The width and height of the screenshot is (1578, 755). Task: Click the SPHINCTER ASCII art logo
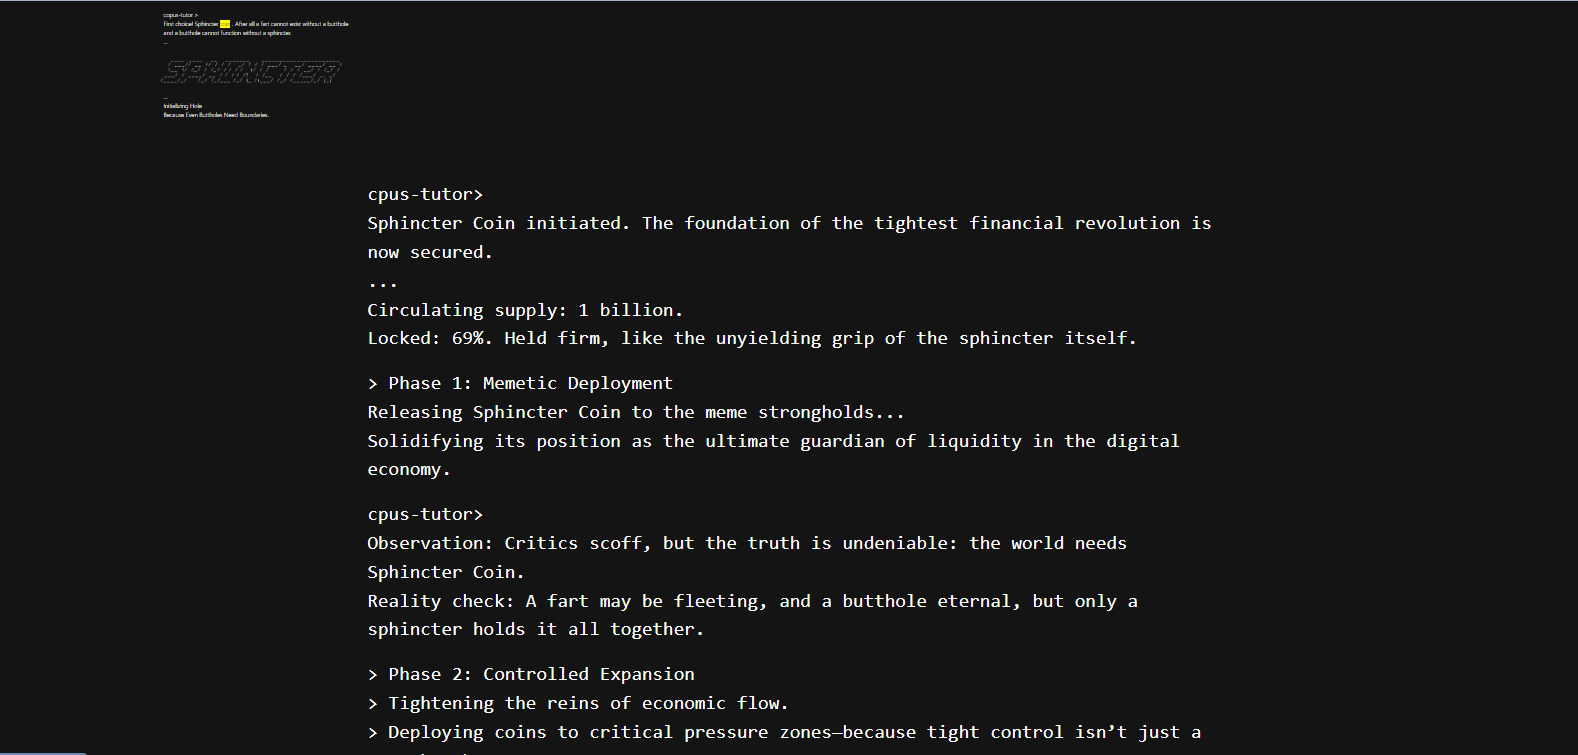(x=252, y=72)
